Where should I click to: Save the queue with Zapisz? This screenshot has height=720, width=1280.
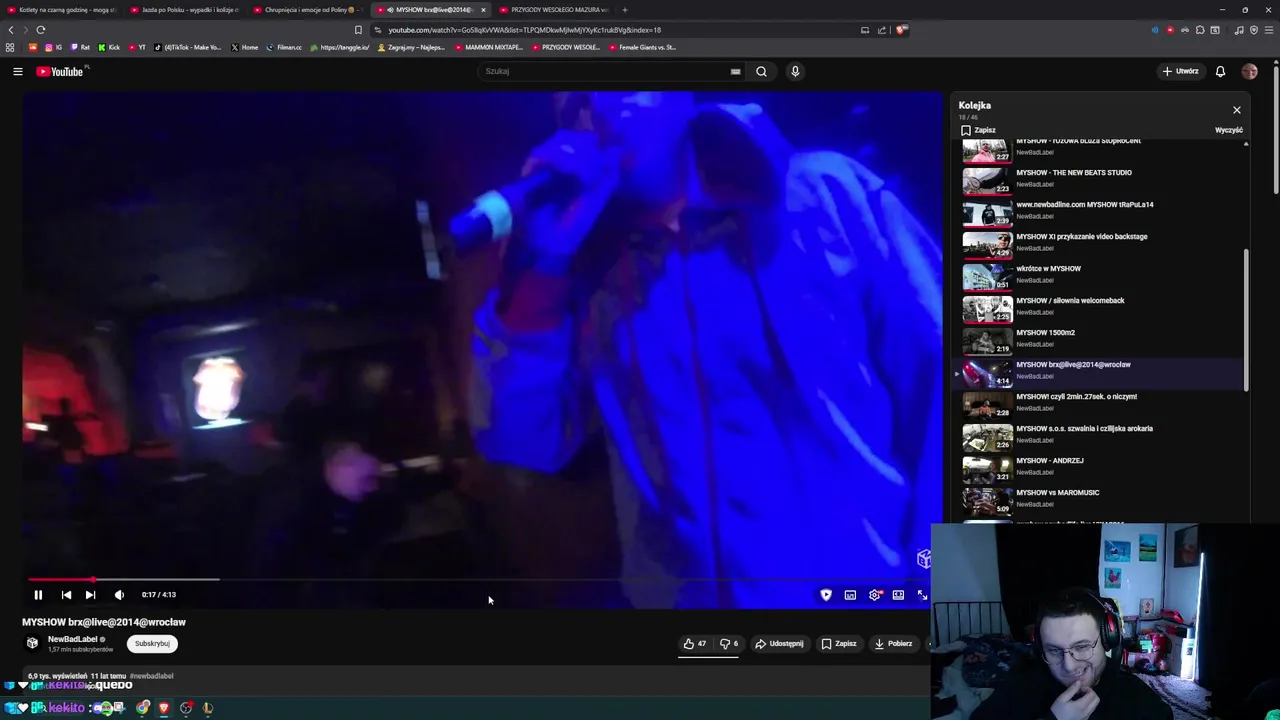[x=978, y=130]
